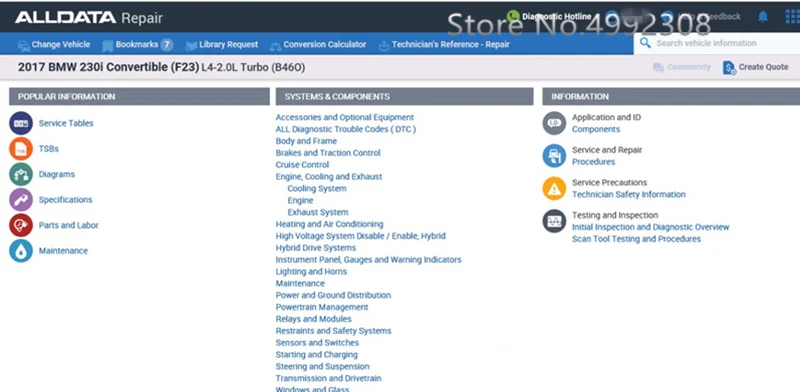Click the Service and Repair car icon
The width and height of the screenshot is (800, 392).
click(x=554, y=156)
